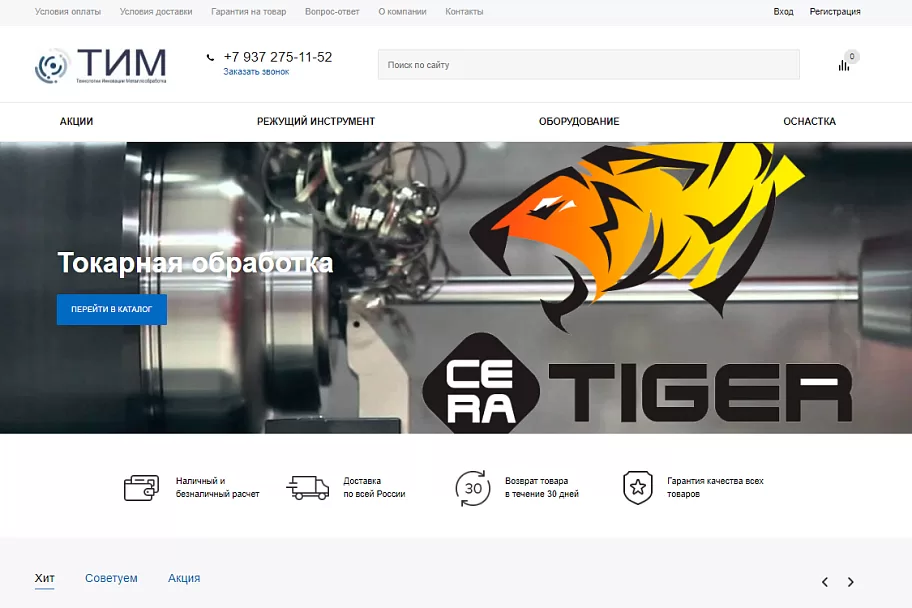Switch to the Акция tab
Image resolution: width=912 pixels, height=608 pixels.
(x=184, y=578)
